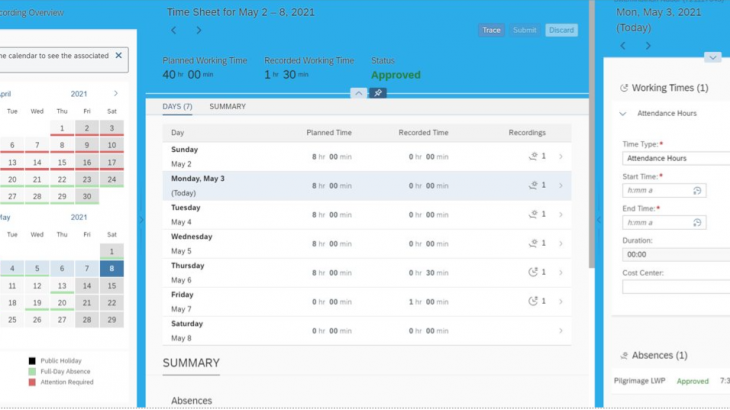Open time picker for End Time
The width and height of the screenshot is (730, 410).
[697, 223]
